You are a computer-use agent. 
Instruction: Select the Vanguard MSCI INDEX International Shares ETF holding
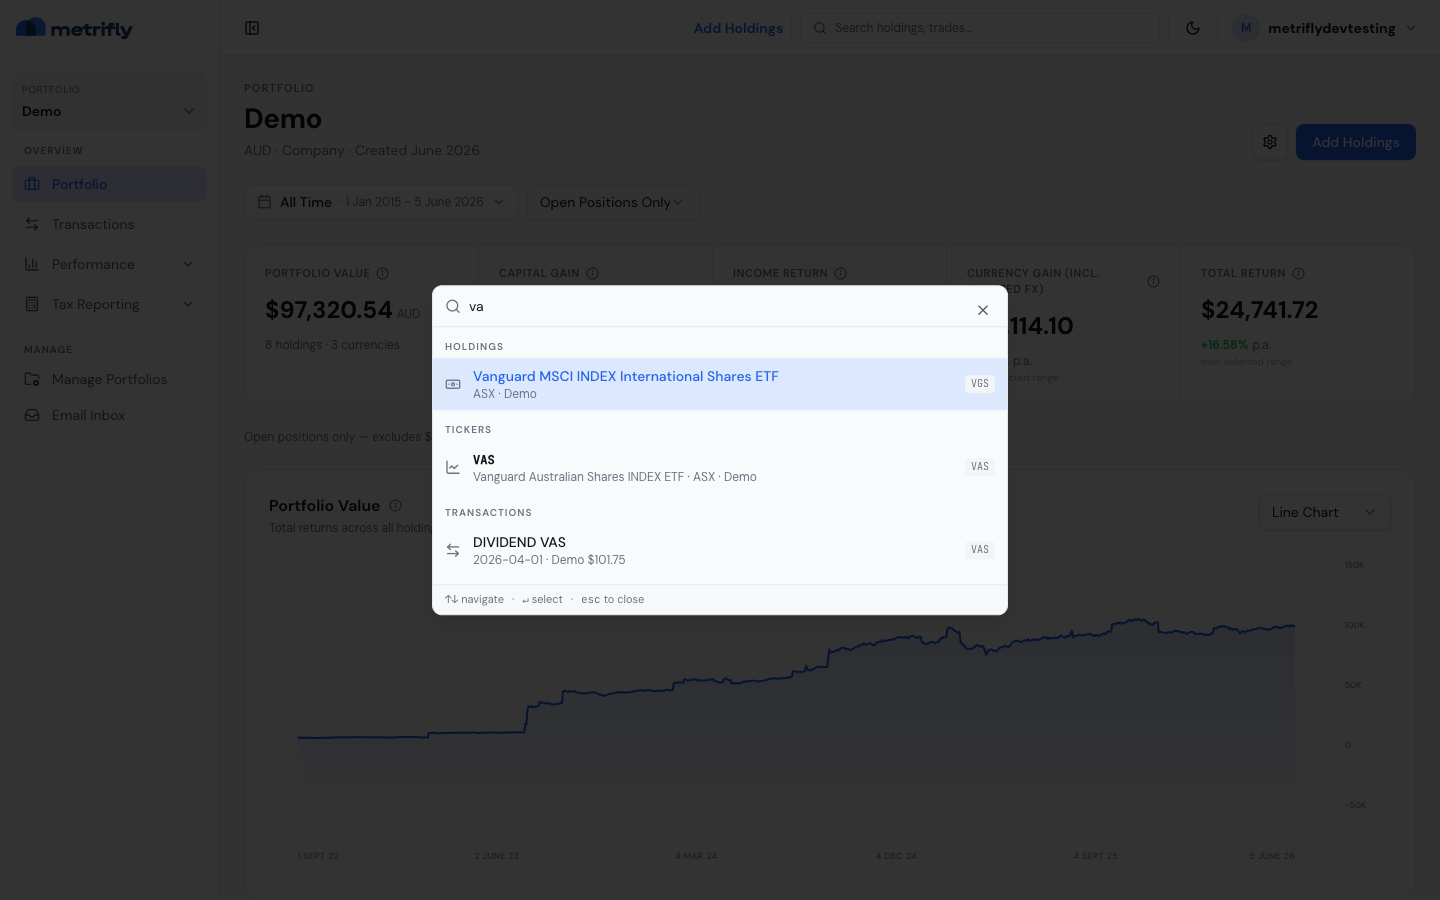(x=720, y=384)
